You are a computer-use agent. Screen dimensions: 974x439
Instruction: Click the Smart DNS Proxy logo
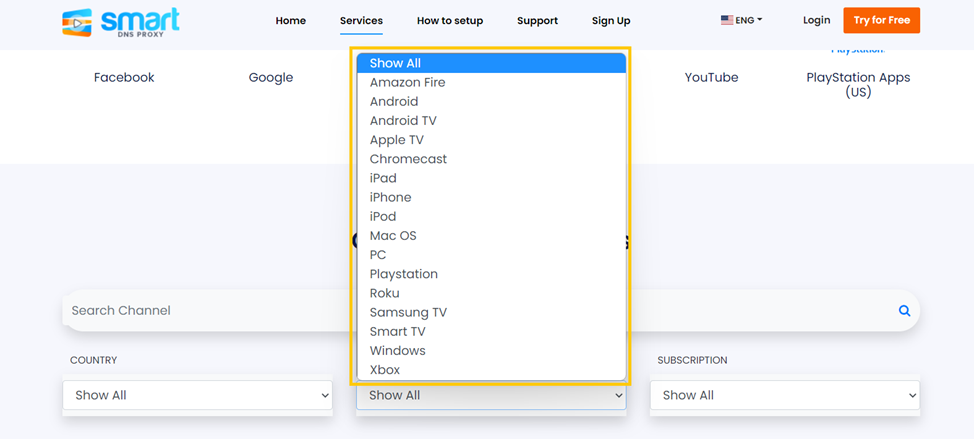[x=120, y=22]
